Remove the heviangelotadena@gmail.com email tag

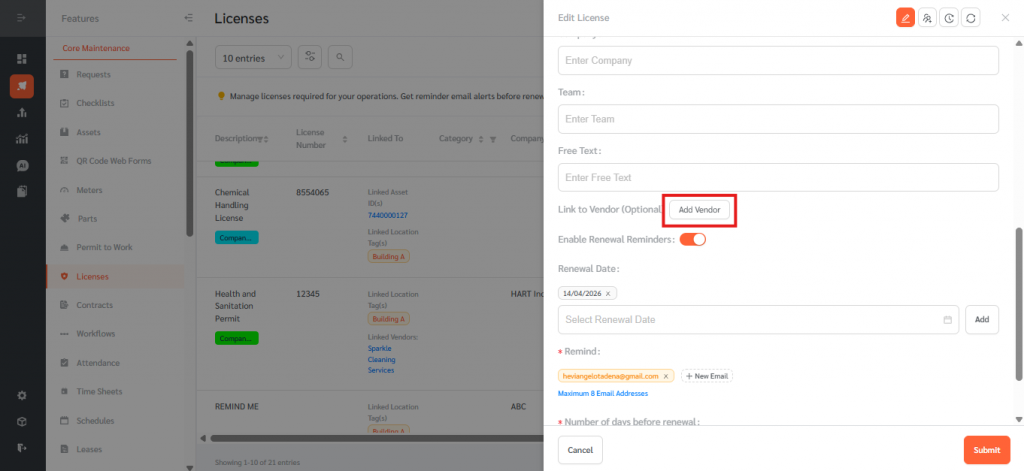(666, 376)
